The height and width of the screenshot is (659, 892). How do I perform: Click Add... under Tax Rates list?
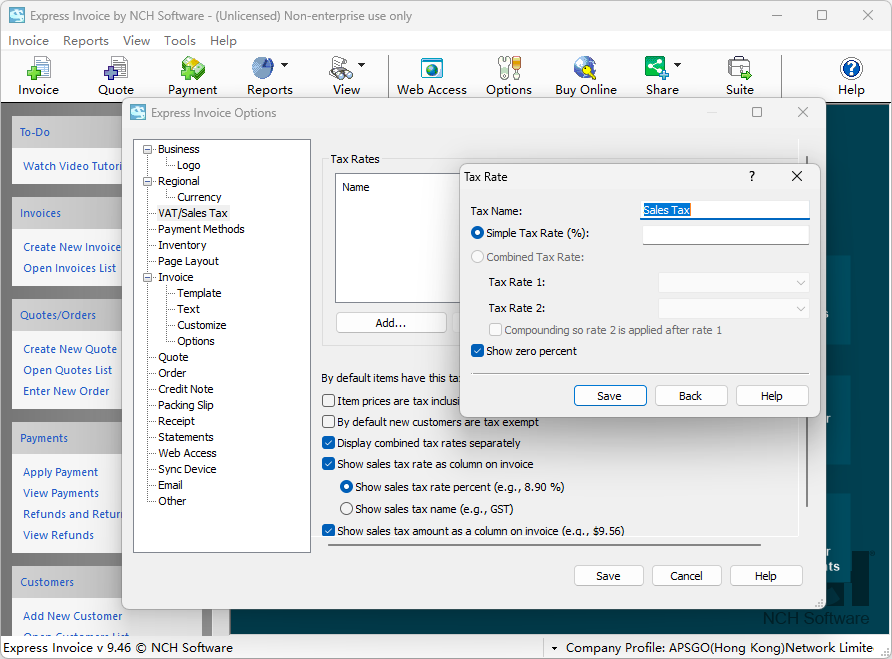391,323
